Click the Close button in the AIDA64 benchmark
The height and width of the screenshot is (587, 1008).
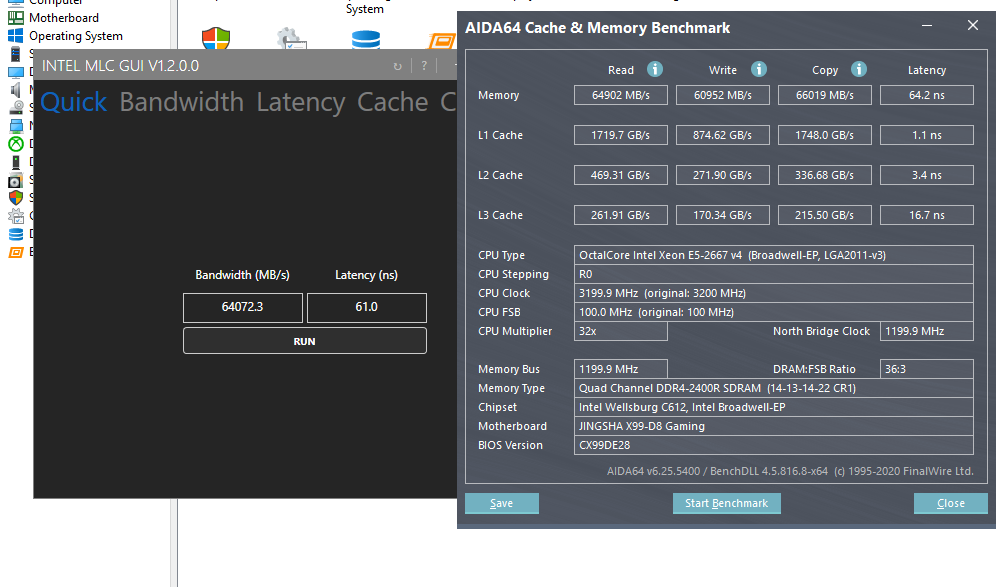point(950,503)
